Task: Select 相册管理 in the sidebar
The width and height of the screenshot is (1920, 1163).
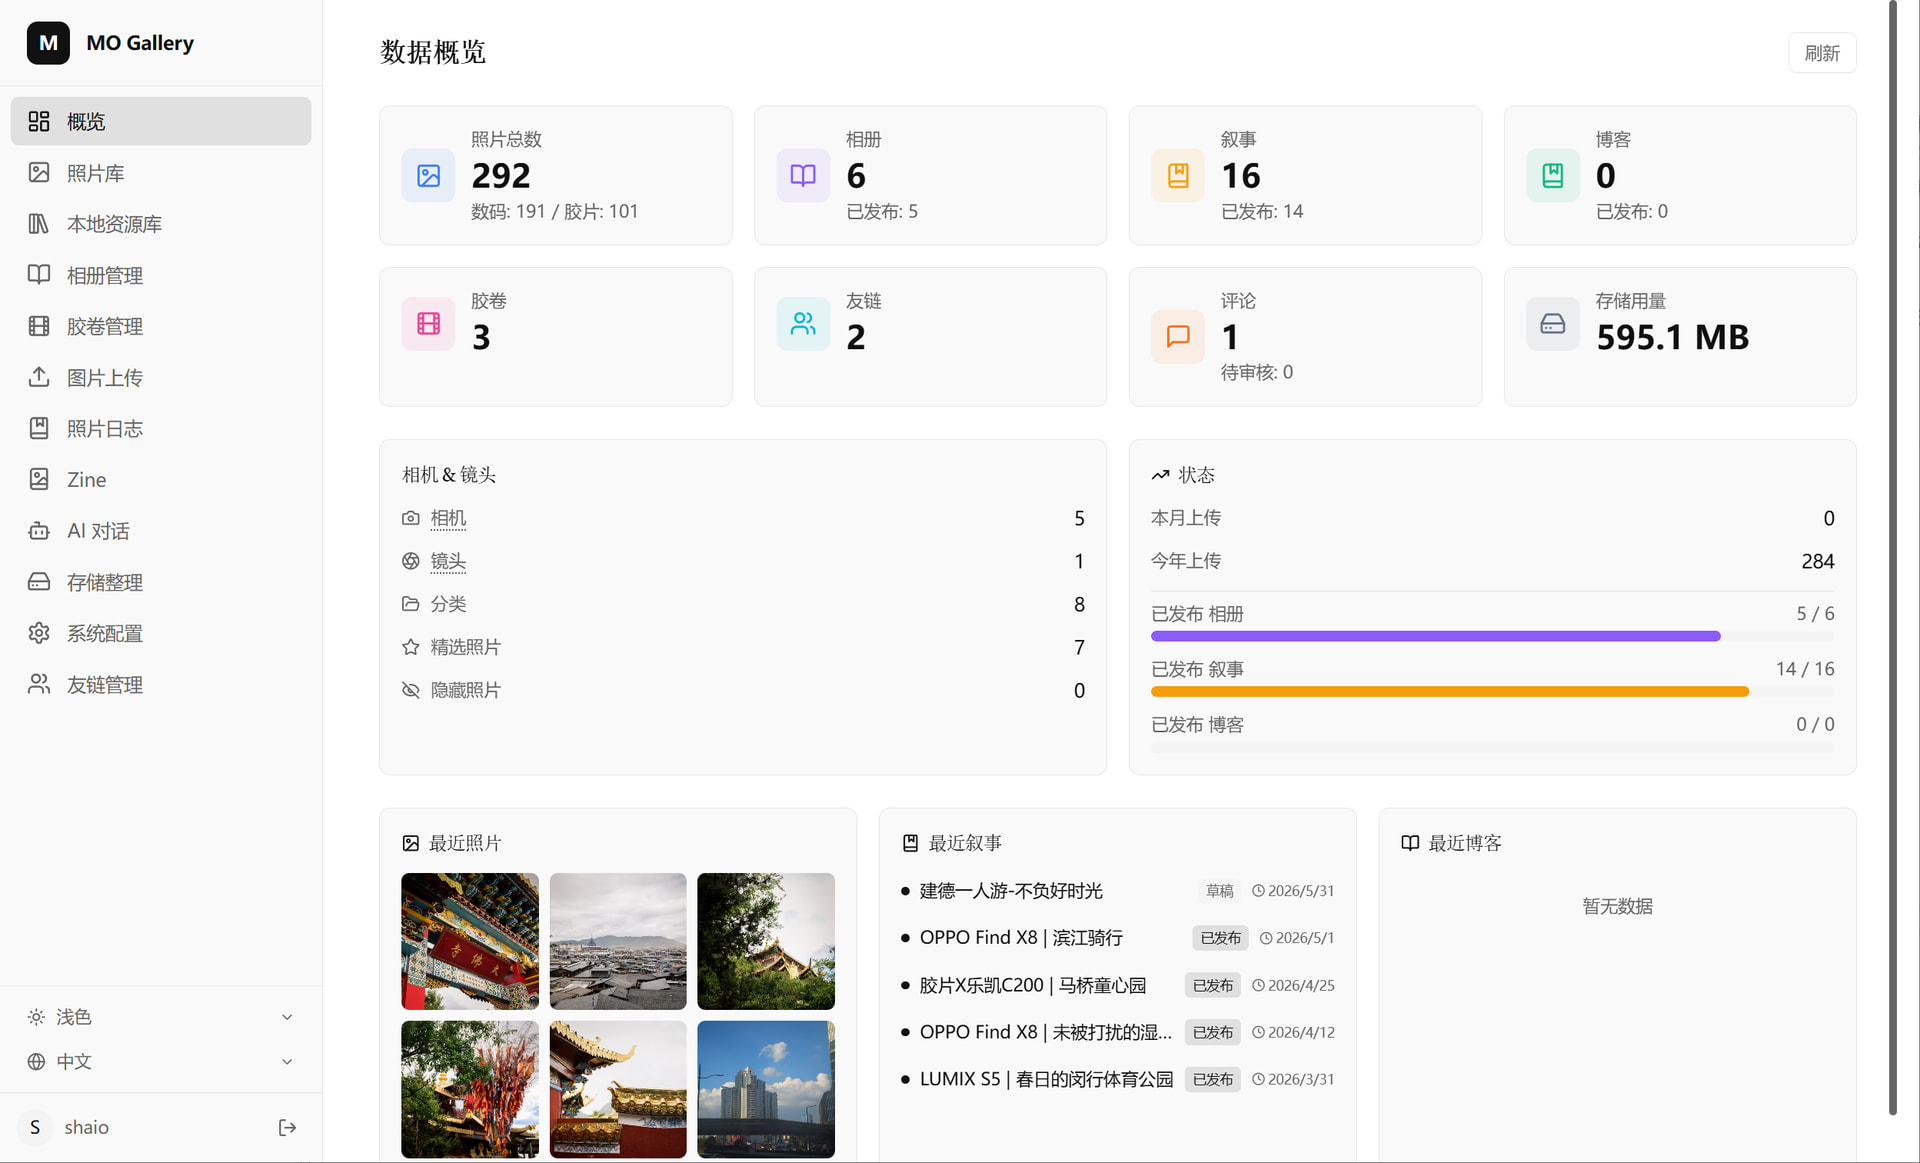Action: point(161,275)
